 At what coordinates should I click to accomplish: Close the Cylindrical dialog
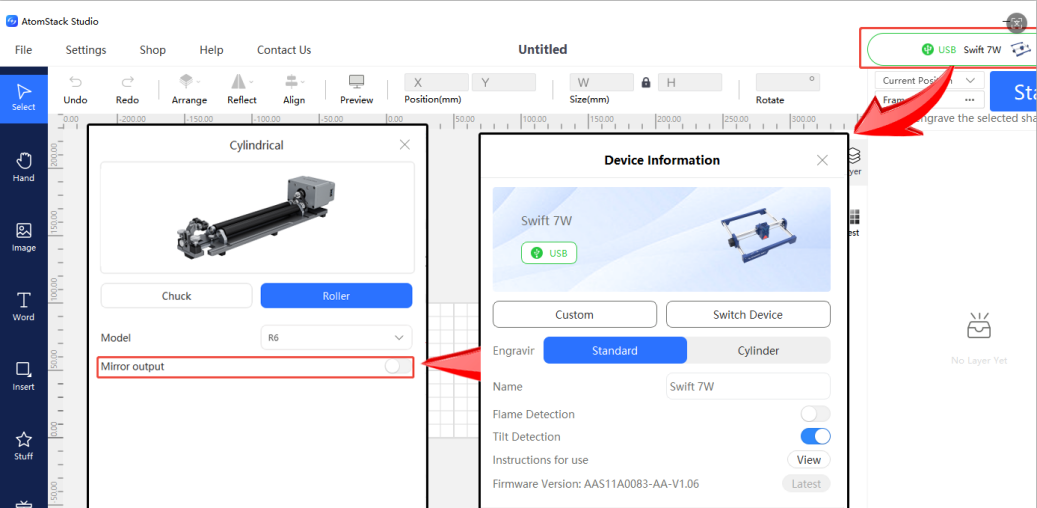(x=405, y=145)
